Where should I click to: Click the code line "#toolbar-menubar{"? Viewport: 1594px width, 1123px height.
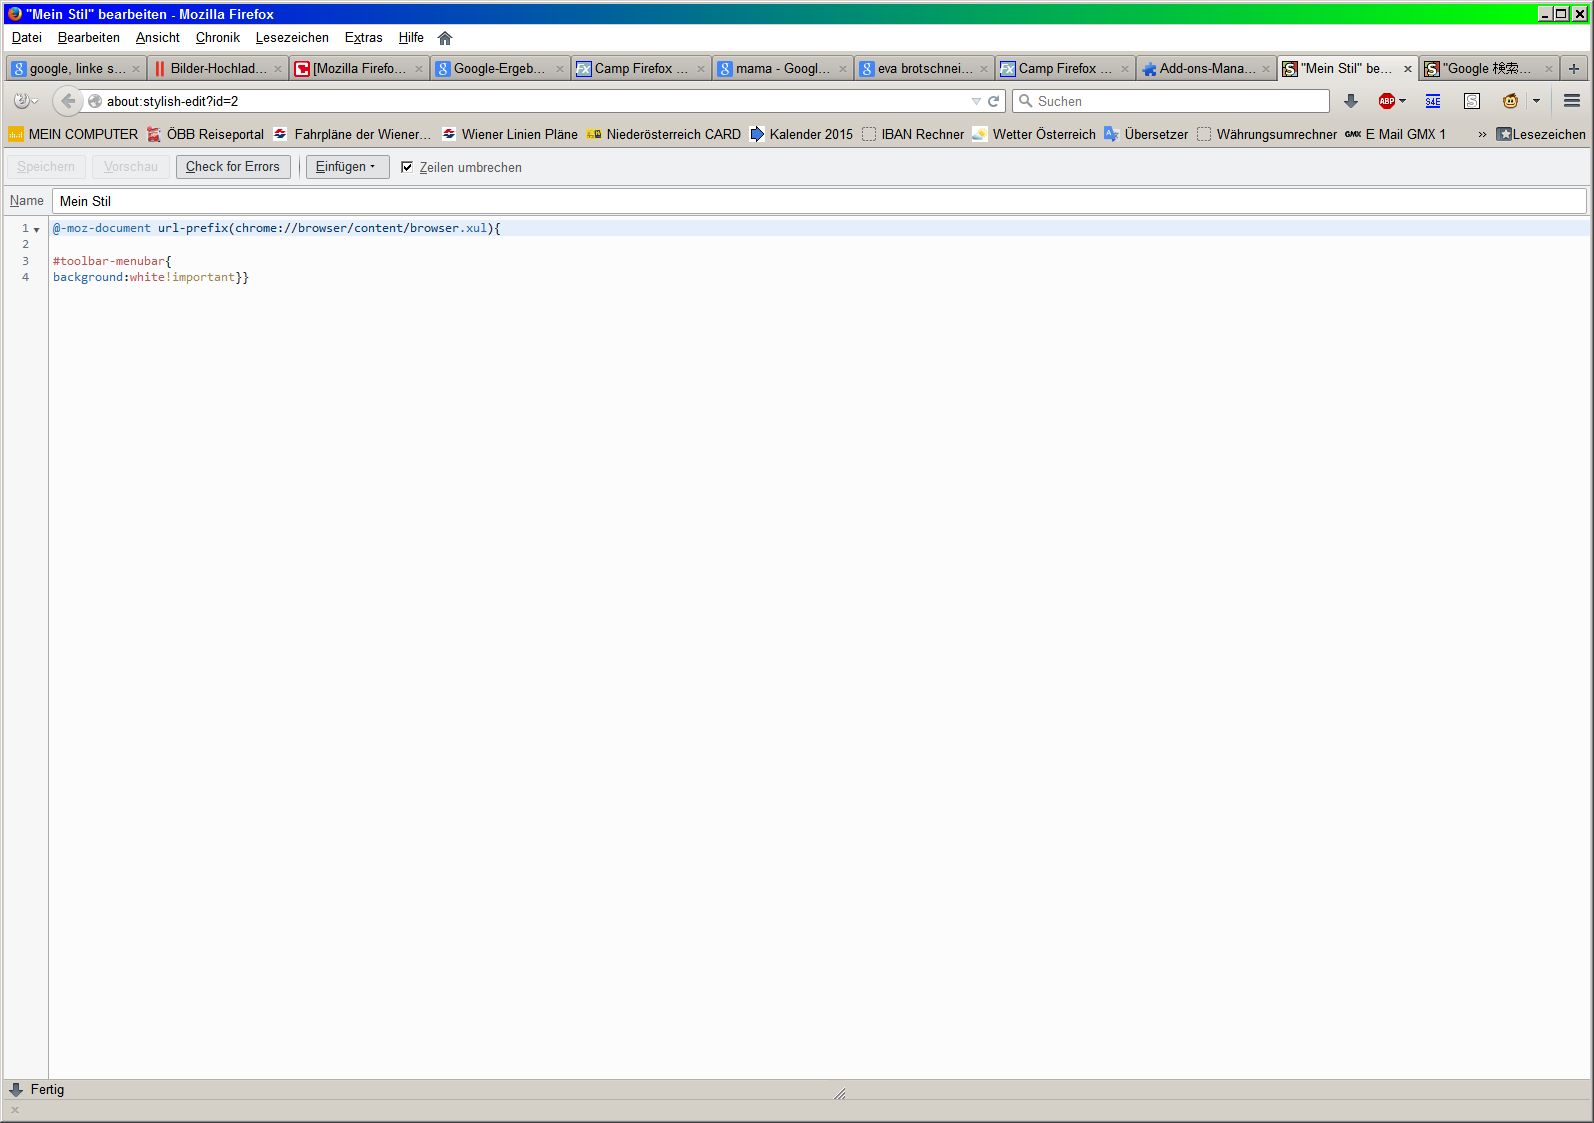coord(112,261)
